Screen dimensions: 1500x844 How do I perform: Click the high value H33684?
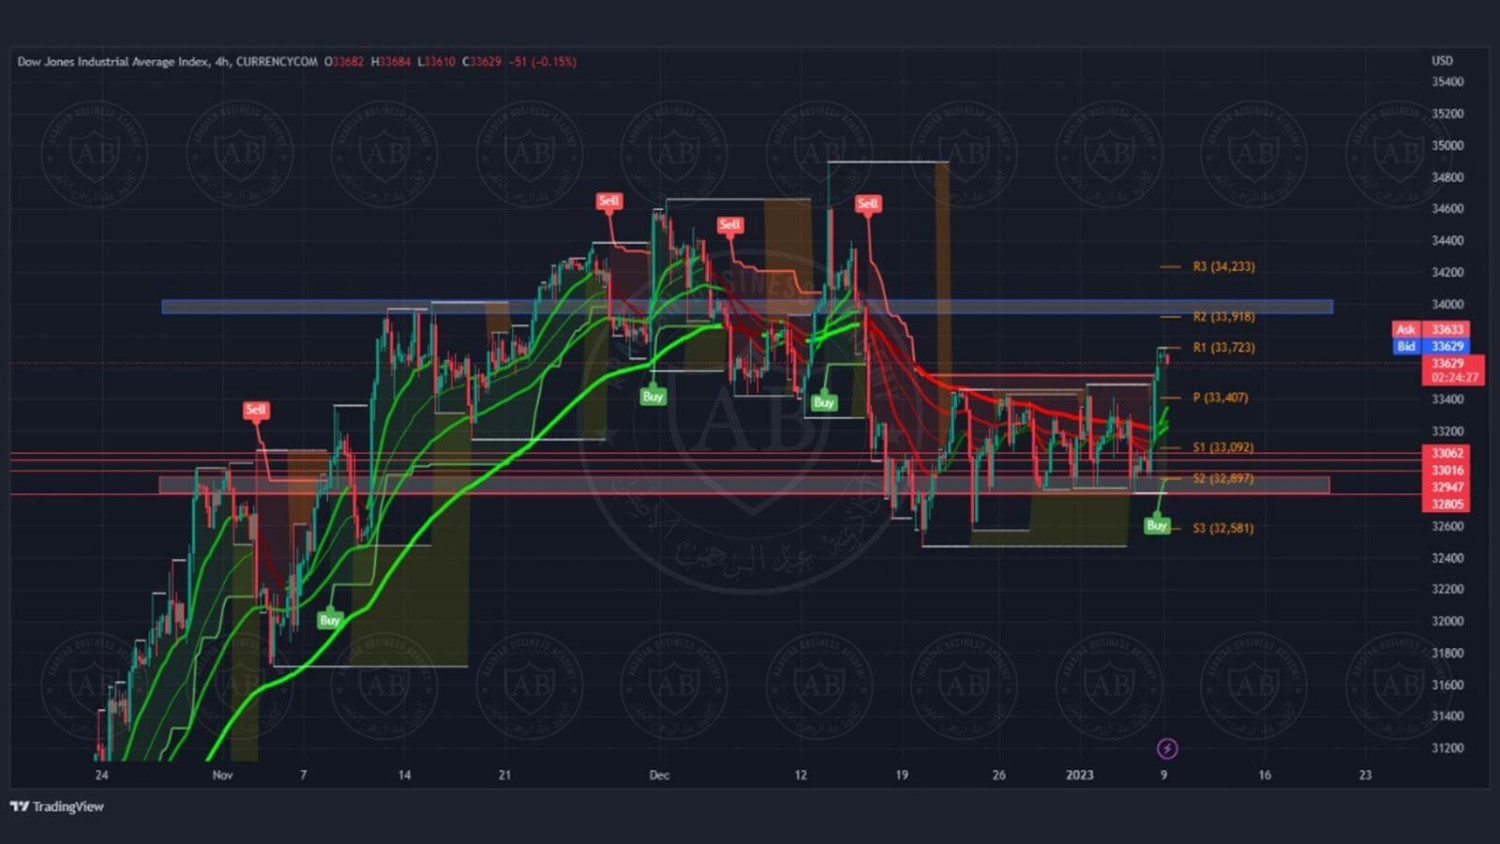point(391,62)
